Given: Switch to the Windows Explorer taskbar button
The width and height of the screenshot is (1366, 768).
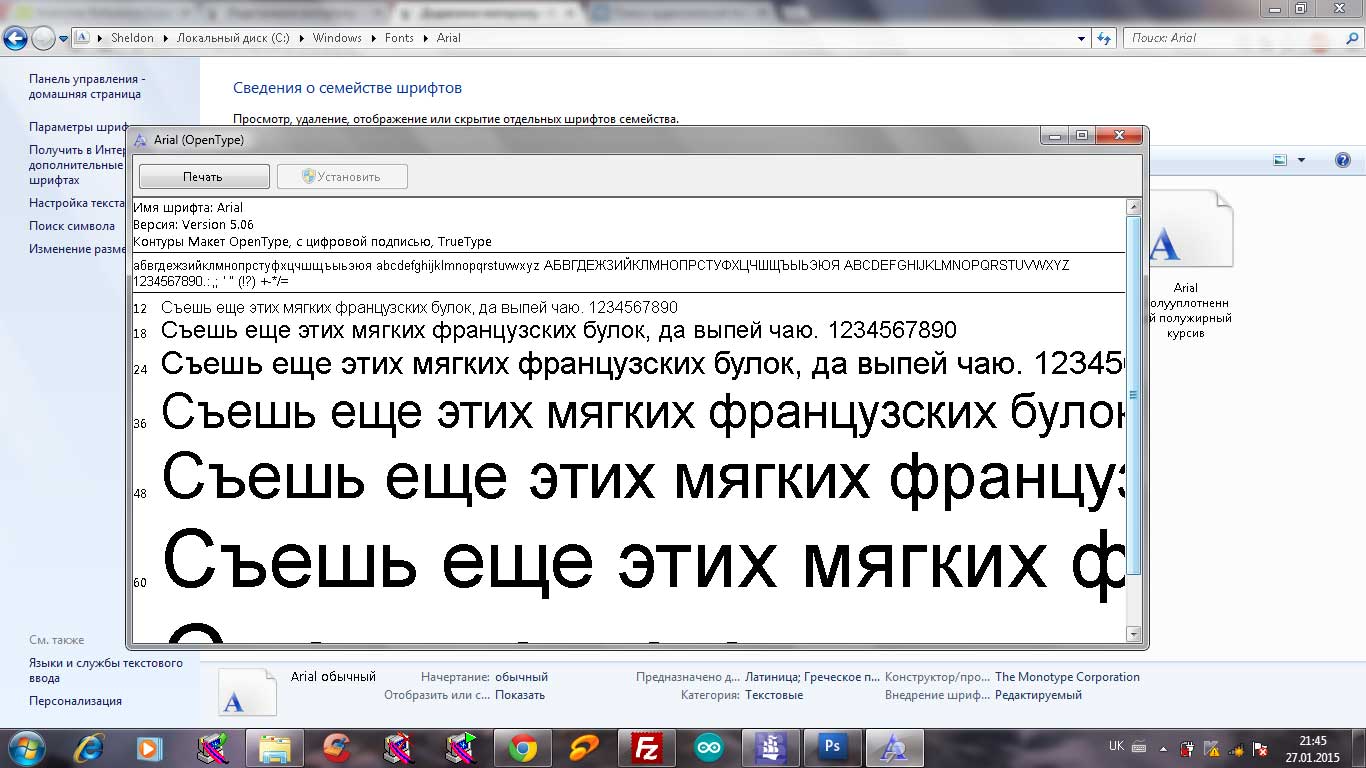Looking at the screenshot, I should point(274,748).
